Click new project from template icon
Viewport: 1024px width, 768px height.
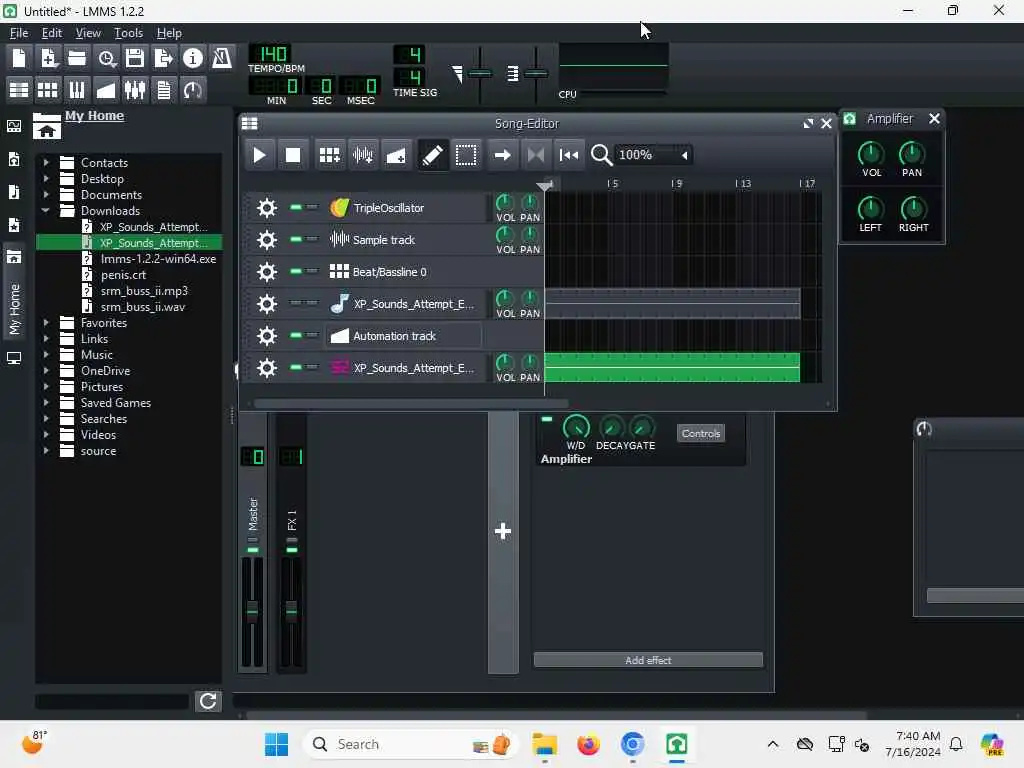(48, 58)
